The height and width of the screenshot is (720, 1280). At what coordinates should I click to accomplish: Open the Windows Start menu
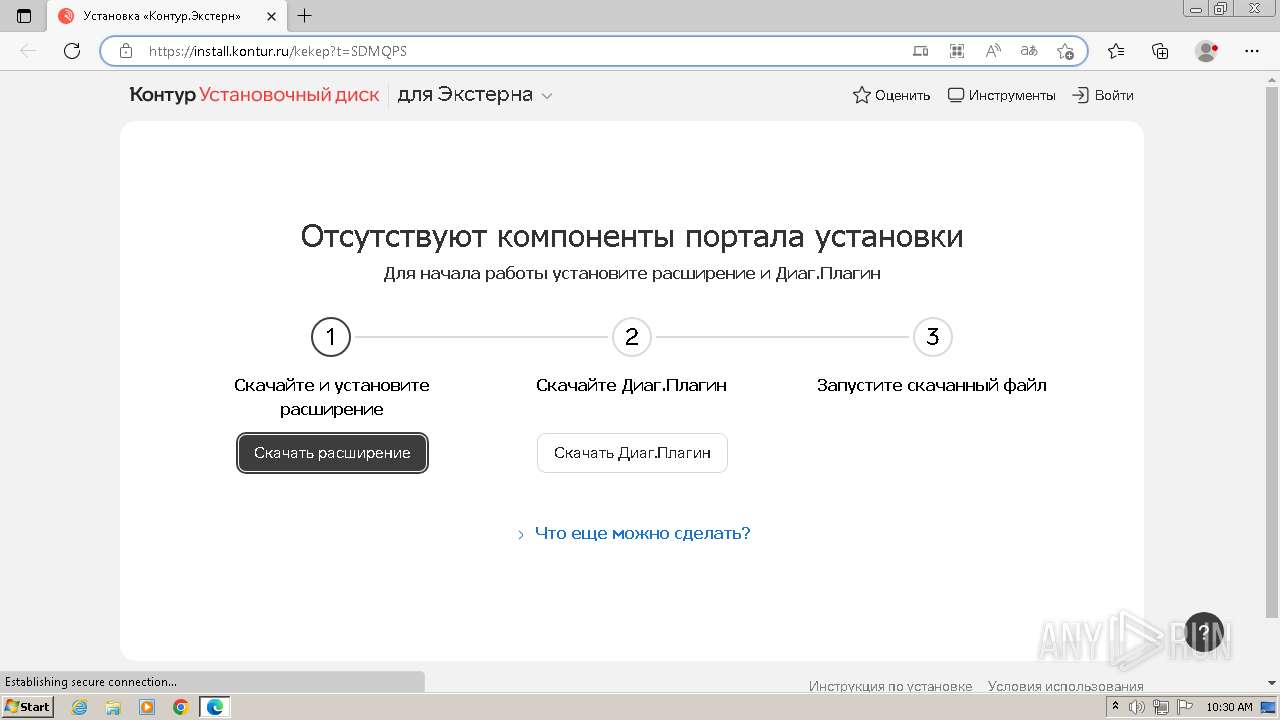pos(27,707)
